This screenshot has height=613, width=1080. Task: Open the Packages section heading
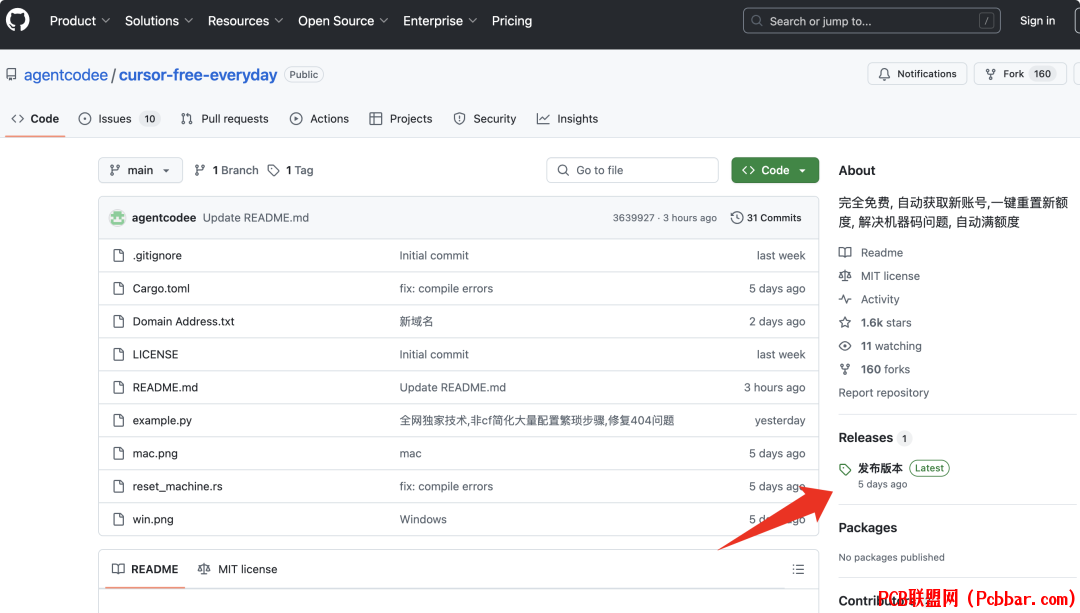click(868, 528)
